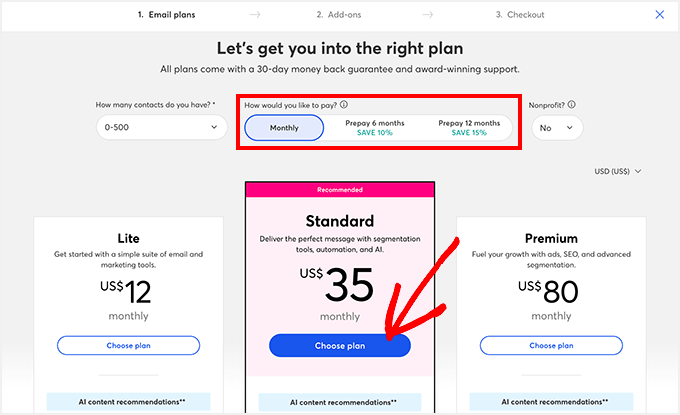Click the info icon beside the Nonprofit label

point(572,104)
